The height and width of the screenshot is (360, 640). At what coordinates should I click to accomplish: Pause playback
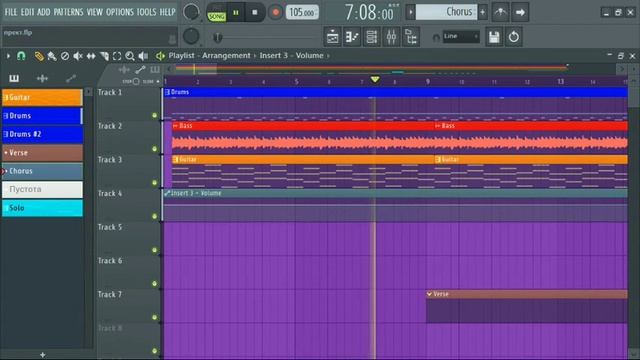click(236, 12)
